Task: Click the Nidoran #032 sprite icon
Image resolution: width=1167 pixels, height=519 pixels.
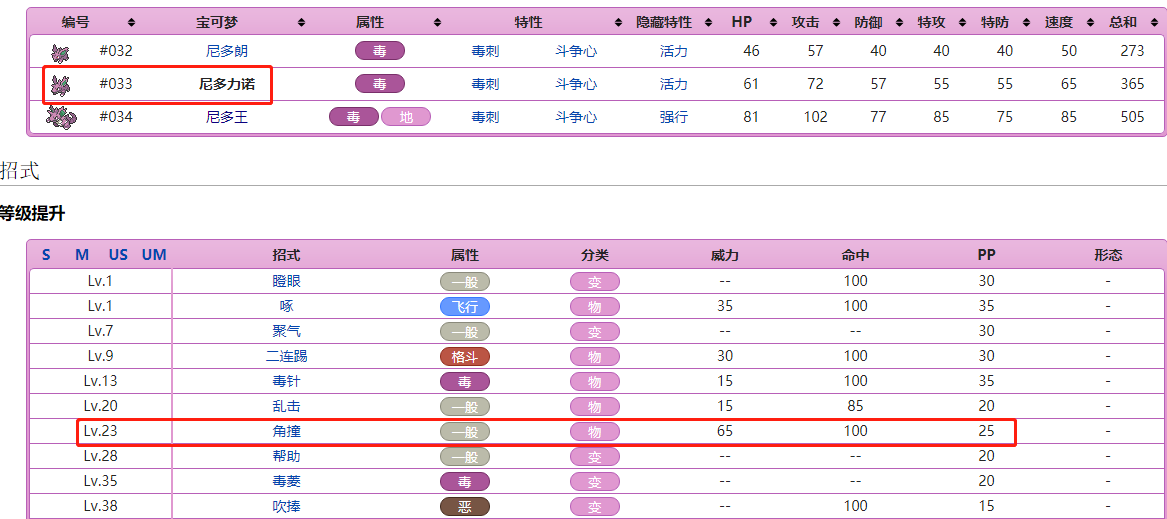Action: (x=60, y=53)
